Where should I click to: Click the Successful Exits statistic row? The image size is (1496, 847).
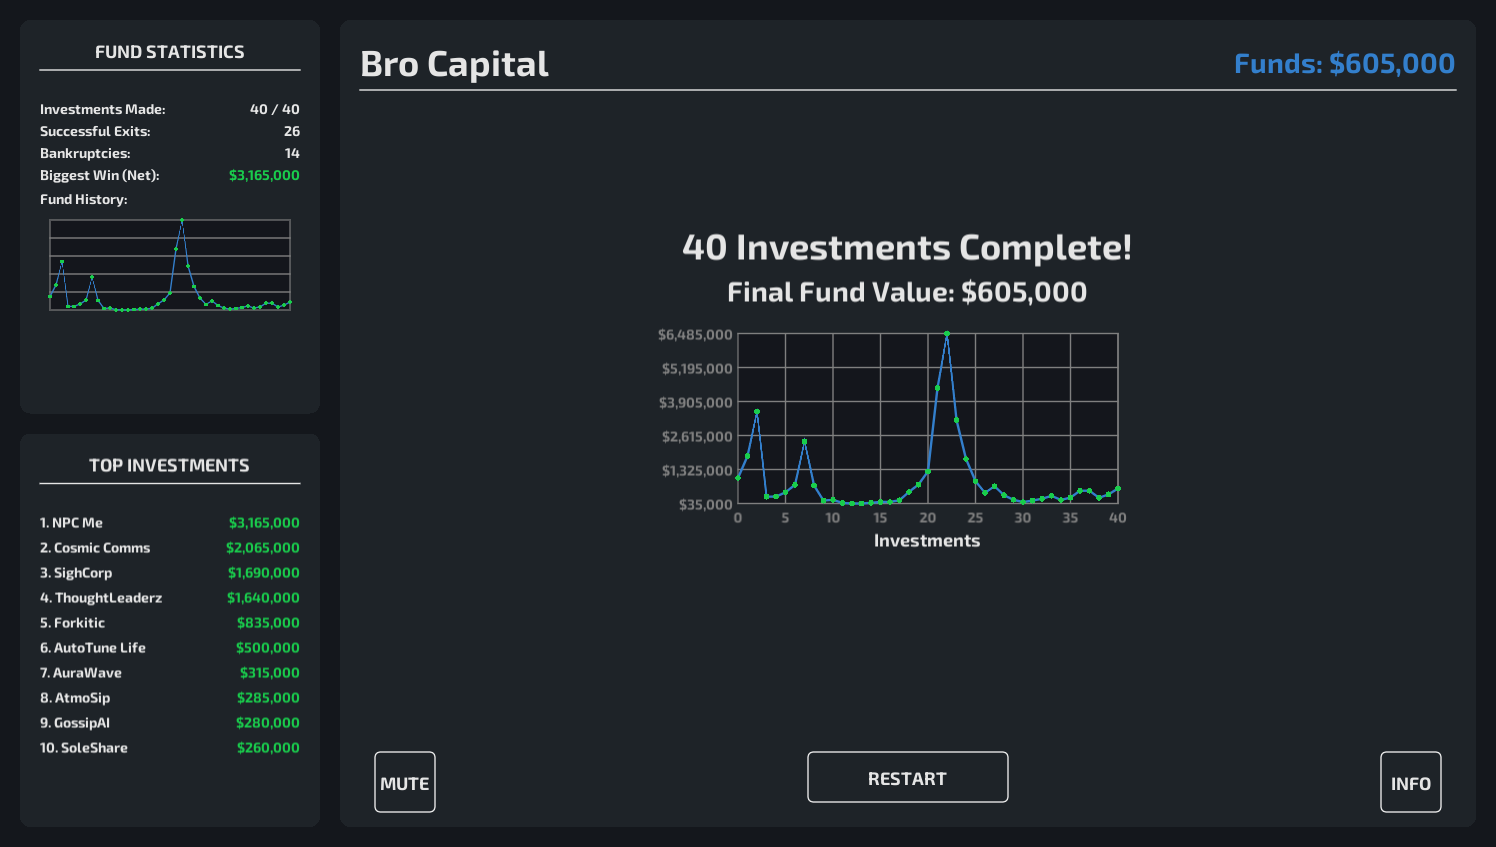169,131
